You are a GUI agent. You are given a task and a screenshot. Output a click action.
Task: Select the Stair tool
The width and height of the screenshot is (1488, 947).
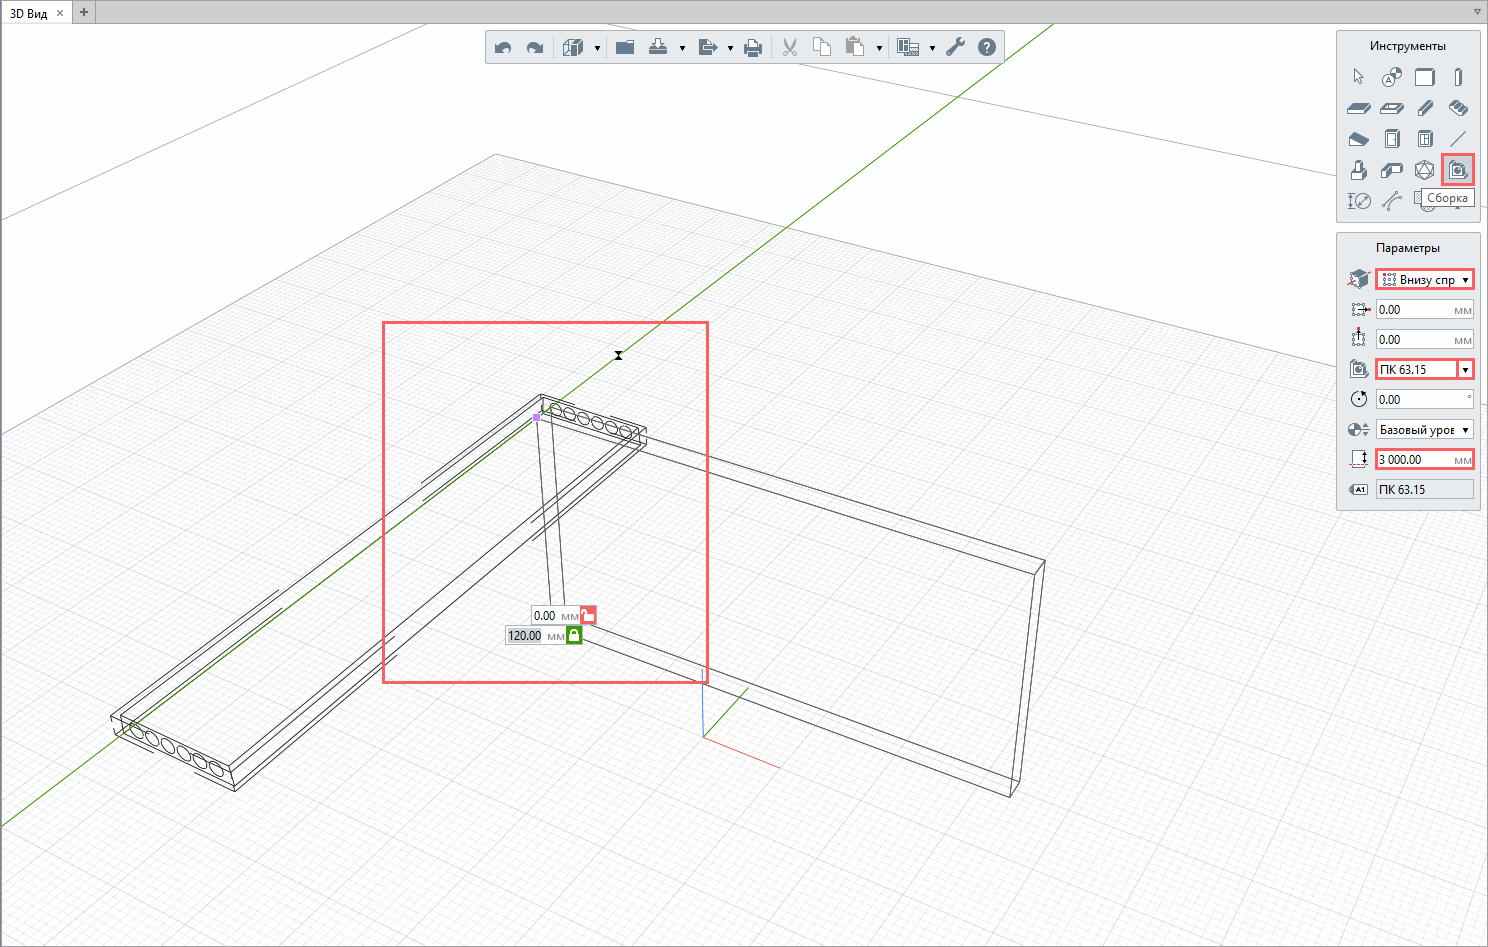click(x=1458, y=108)
